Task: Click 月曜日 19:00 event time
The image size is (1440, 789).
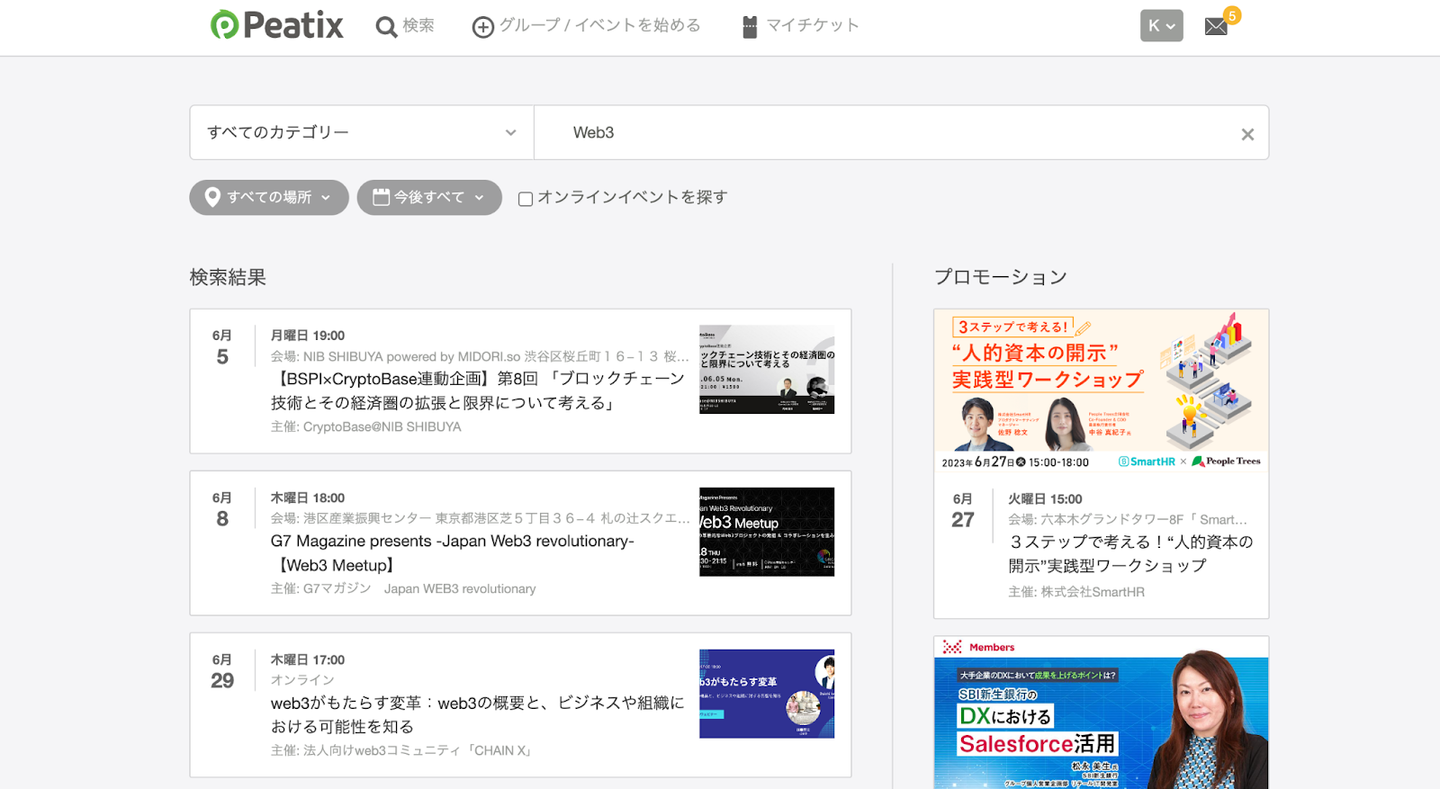Action: pos(307,336)
